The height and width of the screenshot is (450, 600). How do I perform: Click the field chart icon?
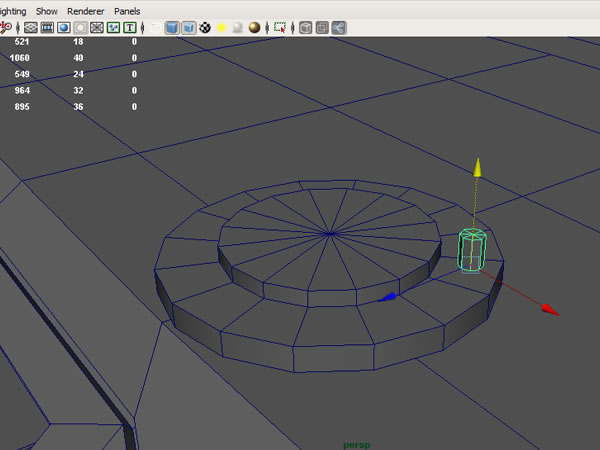click(x=96, y=27)
